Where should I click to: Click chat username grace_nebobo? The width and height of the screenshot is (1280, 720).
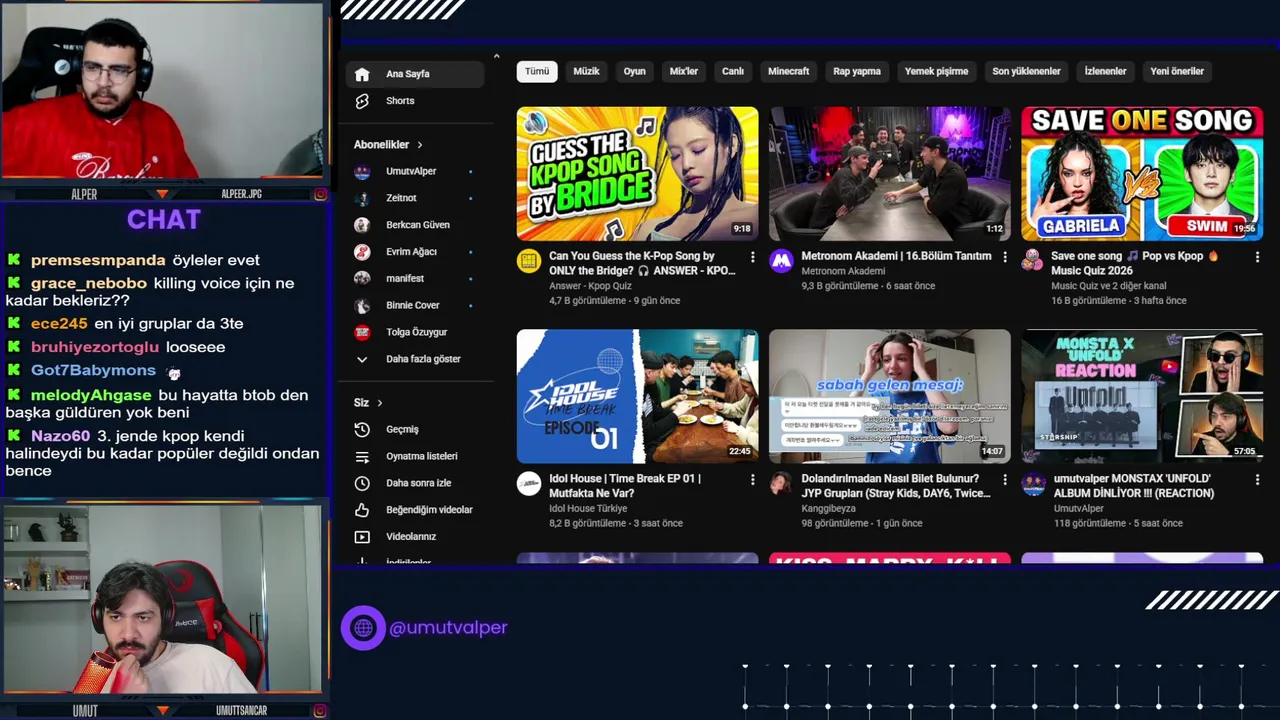coord(89,283)
